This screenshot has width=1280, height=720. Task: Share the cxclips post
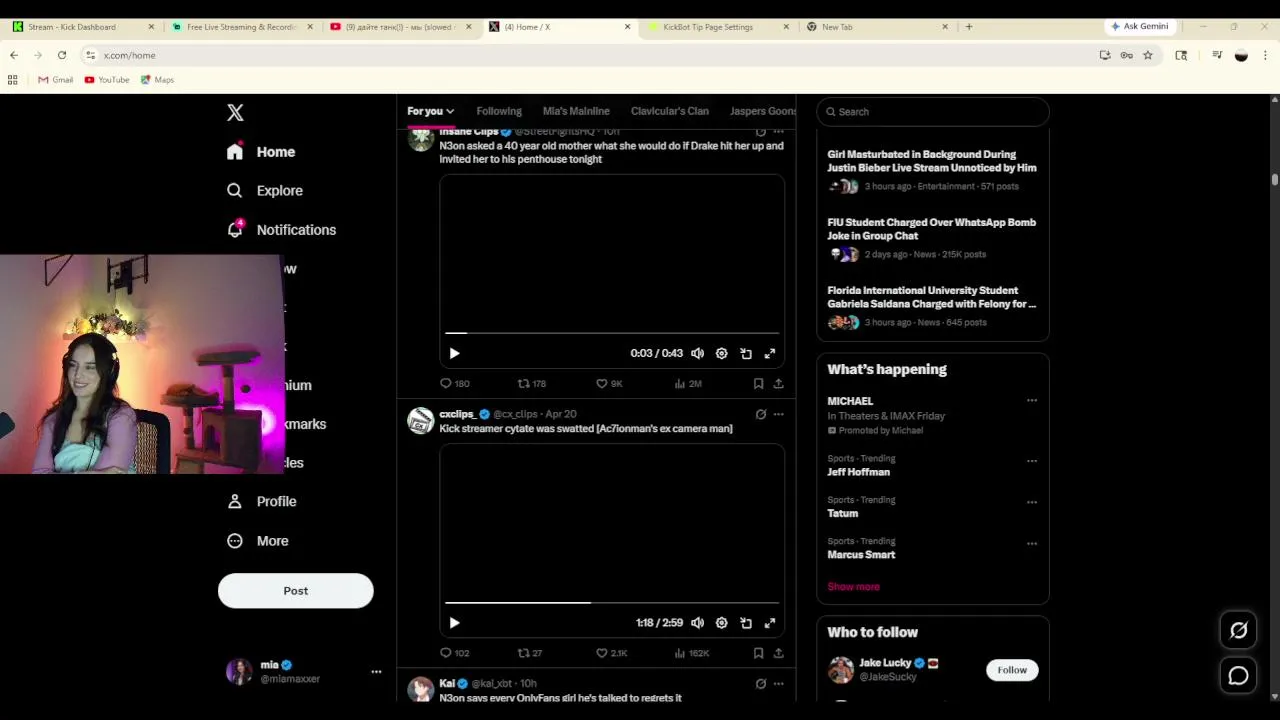(778, 653)
